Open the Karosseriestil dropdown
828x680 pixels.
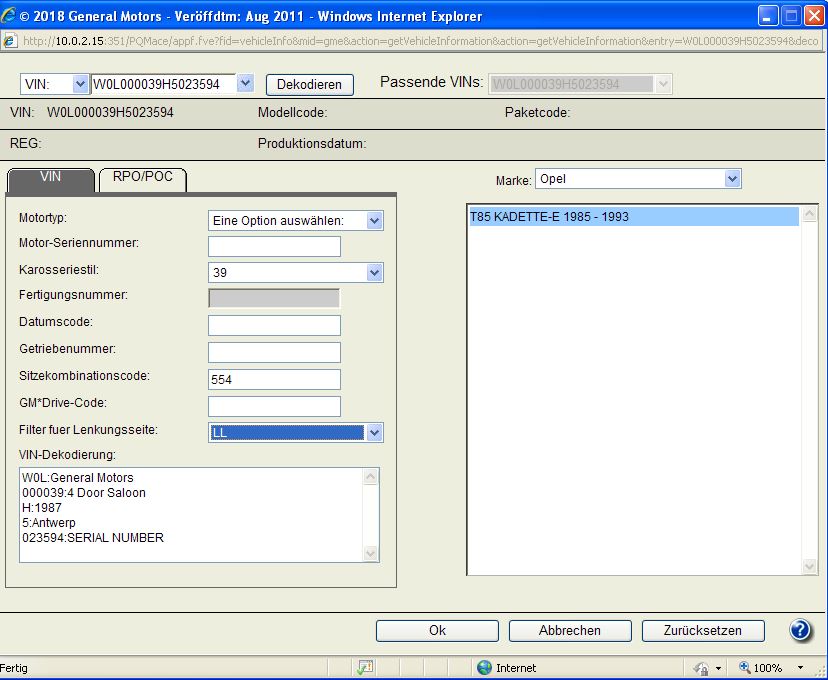tap(374, 272)
